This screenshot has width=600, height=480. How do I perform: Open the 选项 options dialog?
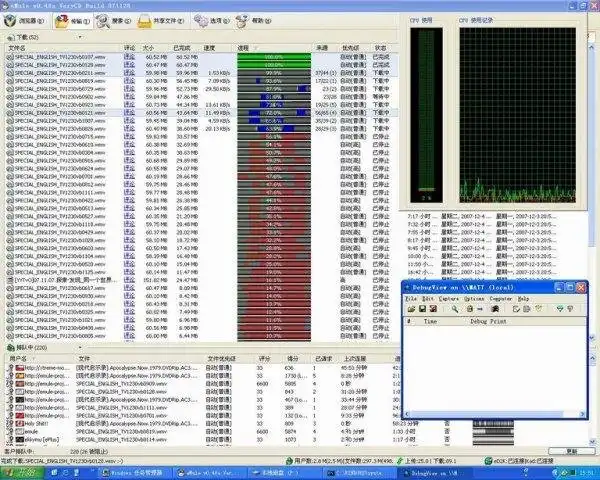(x=211, y=21)
